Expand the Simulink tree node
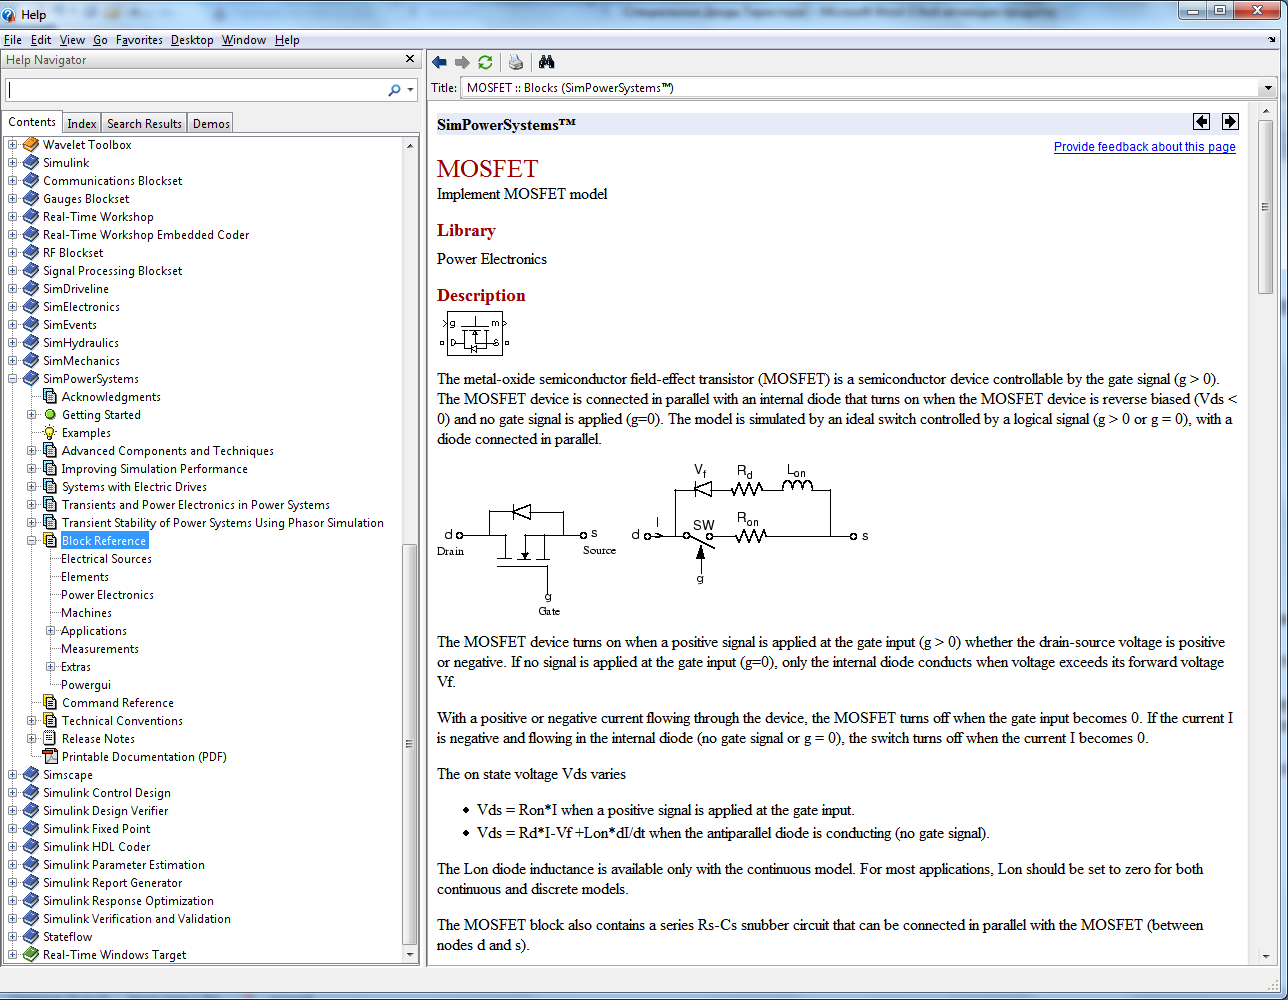Viewport: 1288px width, 1000px height. pos(13,163)
